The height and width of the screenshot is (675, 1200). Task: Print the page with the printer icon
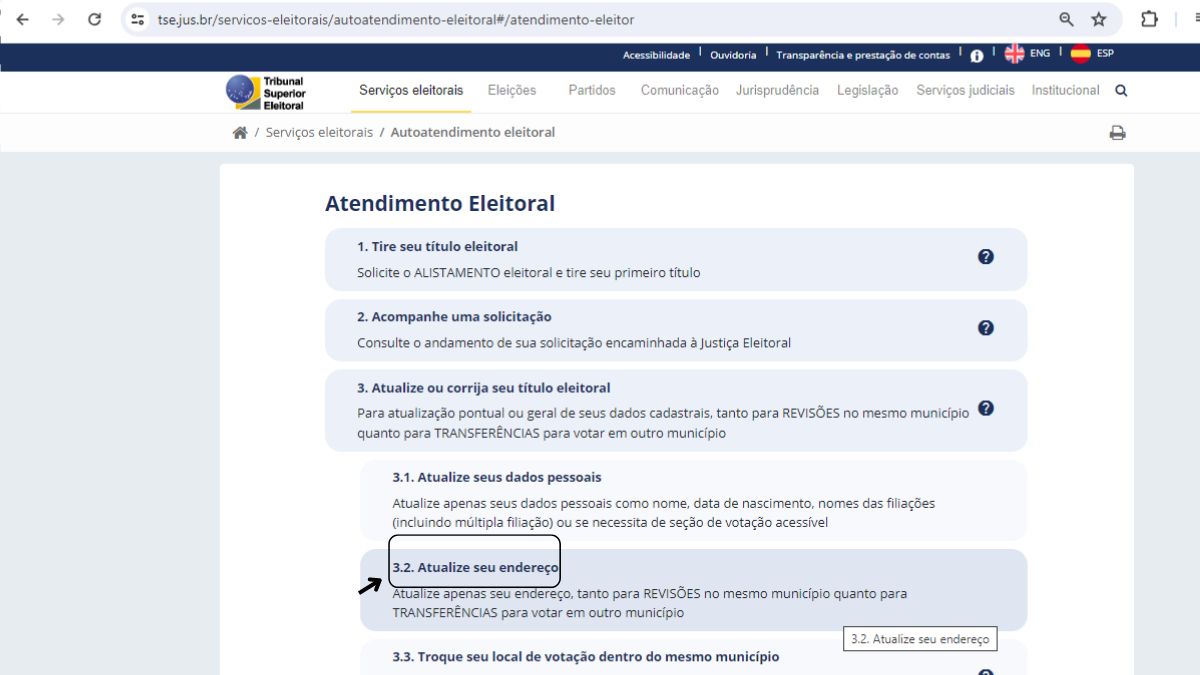(1118, 133)
